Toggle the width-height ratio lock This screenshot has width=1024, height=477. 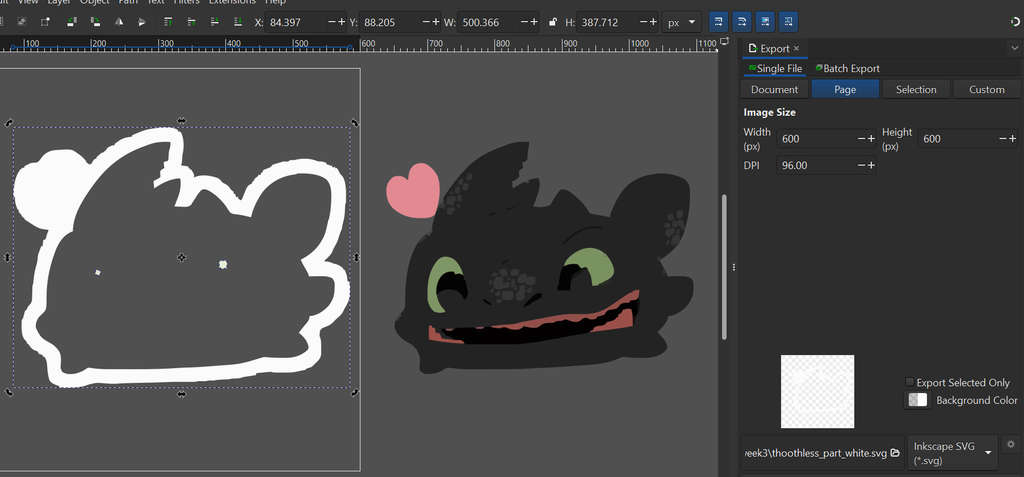553,21
